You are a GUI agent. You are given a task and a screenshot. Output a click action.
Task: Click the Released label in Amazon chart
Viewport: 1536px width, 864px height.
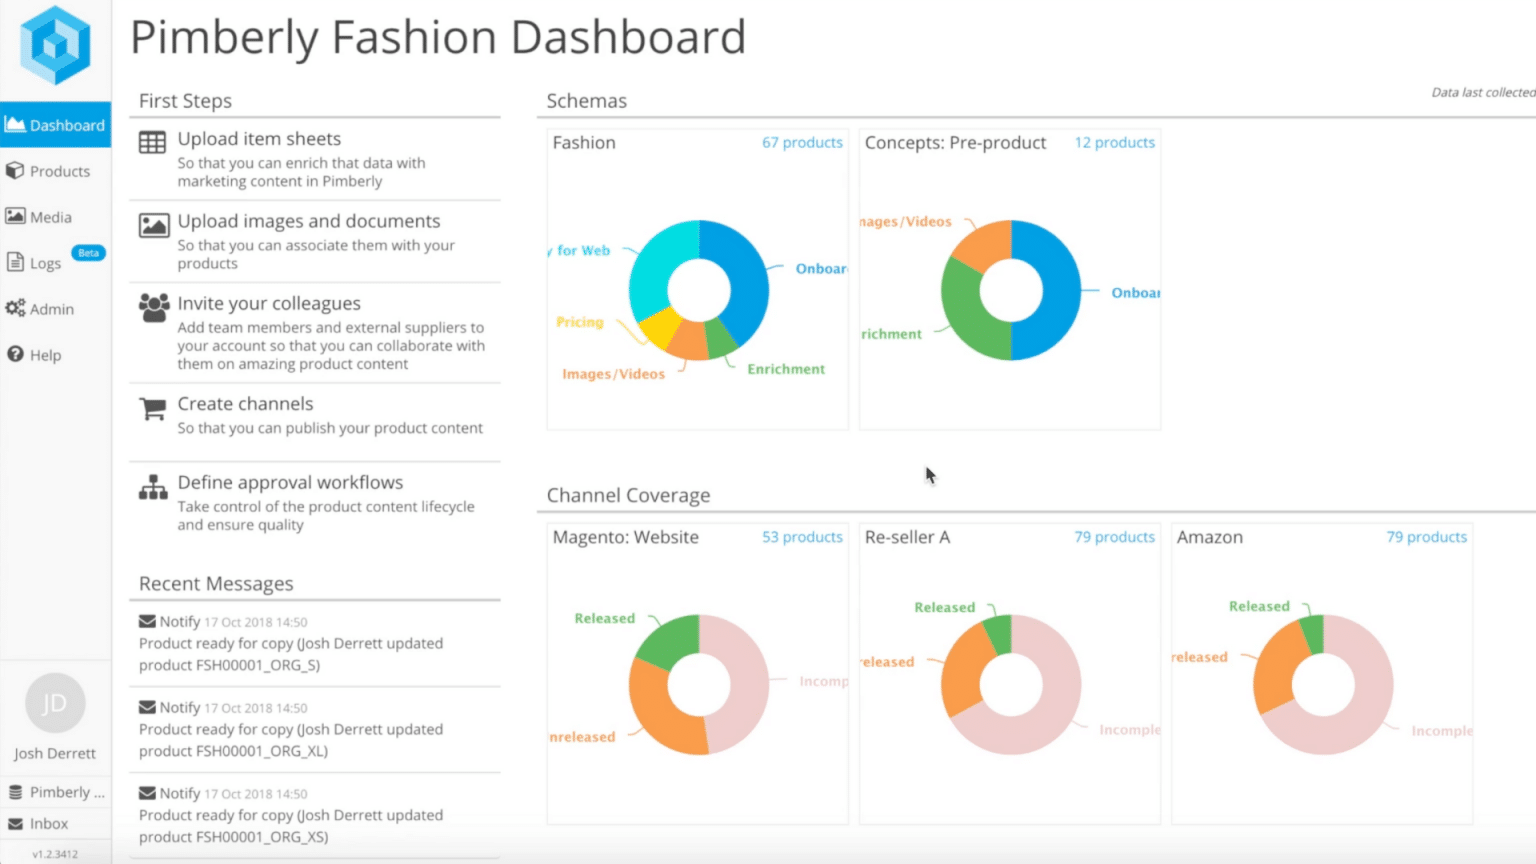pyautogui.click(x=1259, y=606)
